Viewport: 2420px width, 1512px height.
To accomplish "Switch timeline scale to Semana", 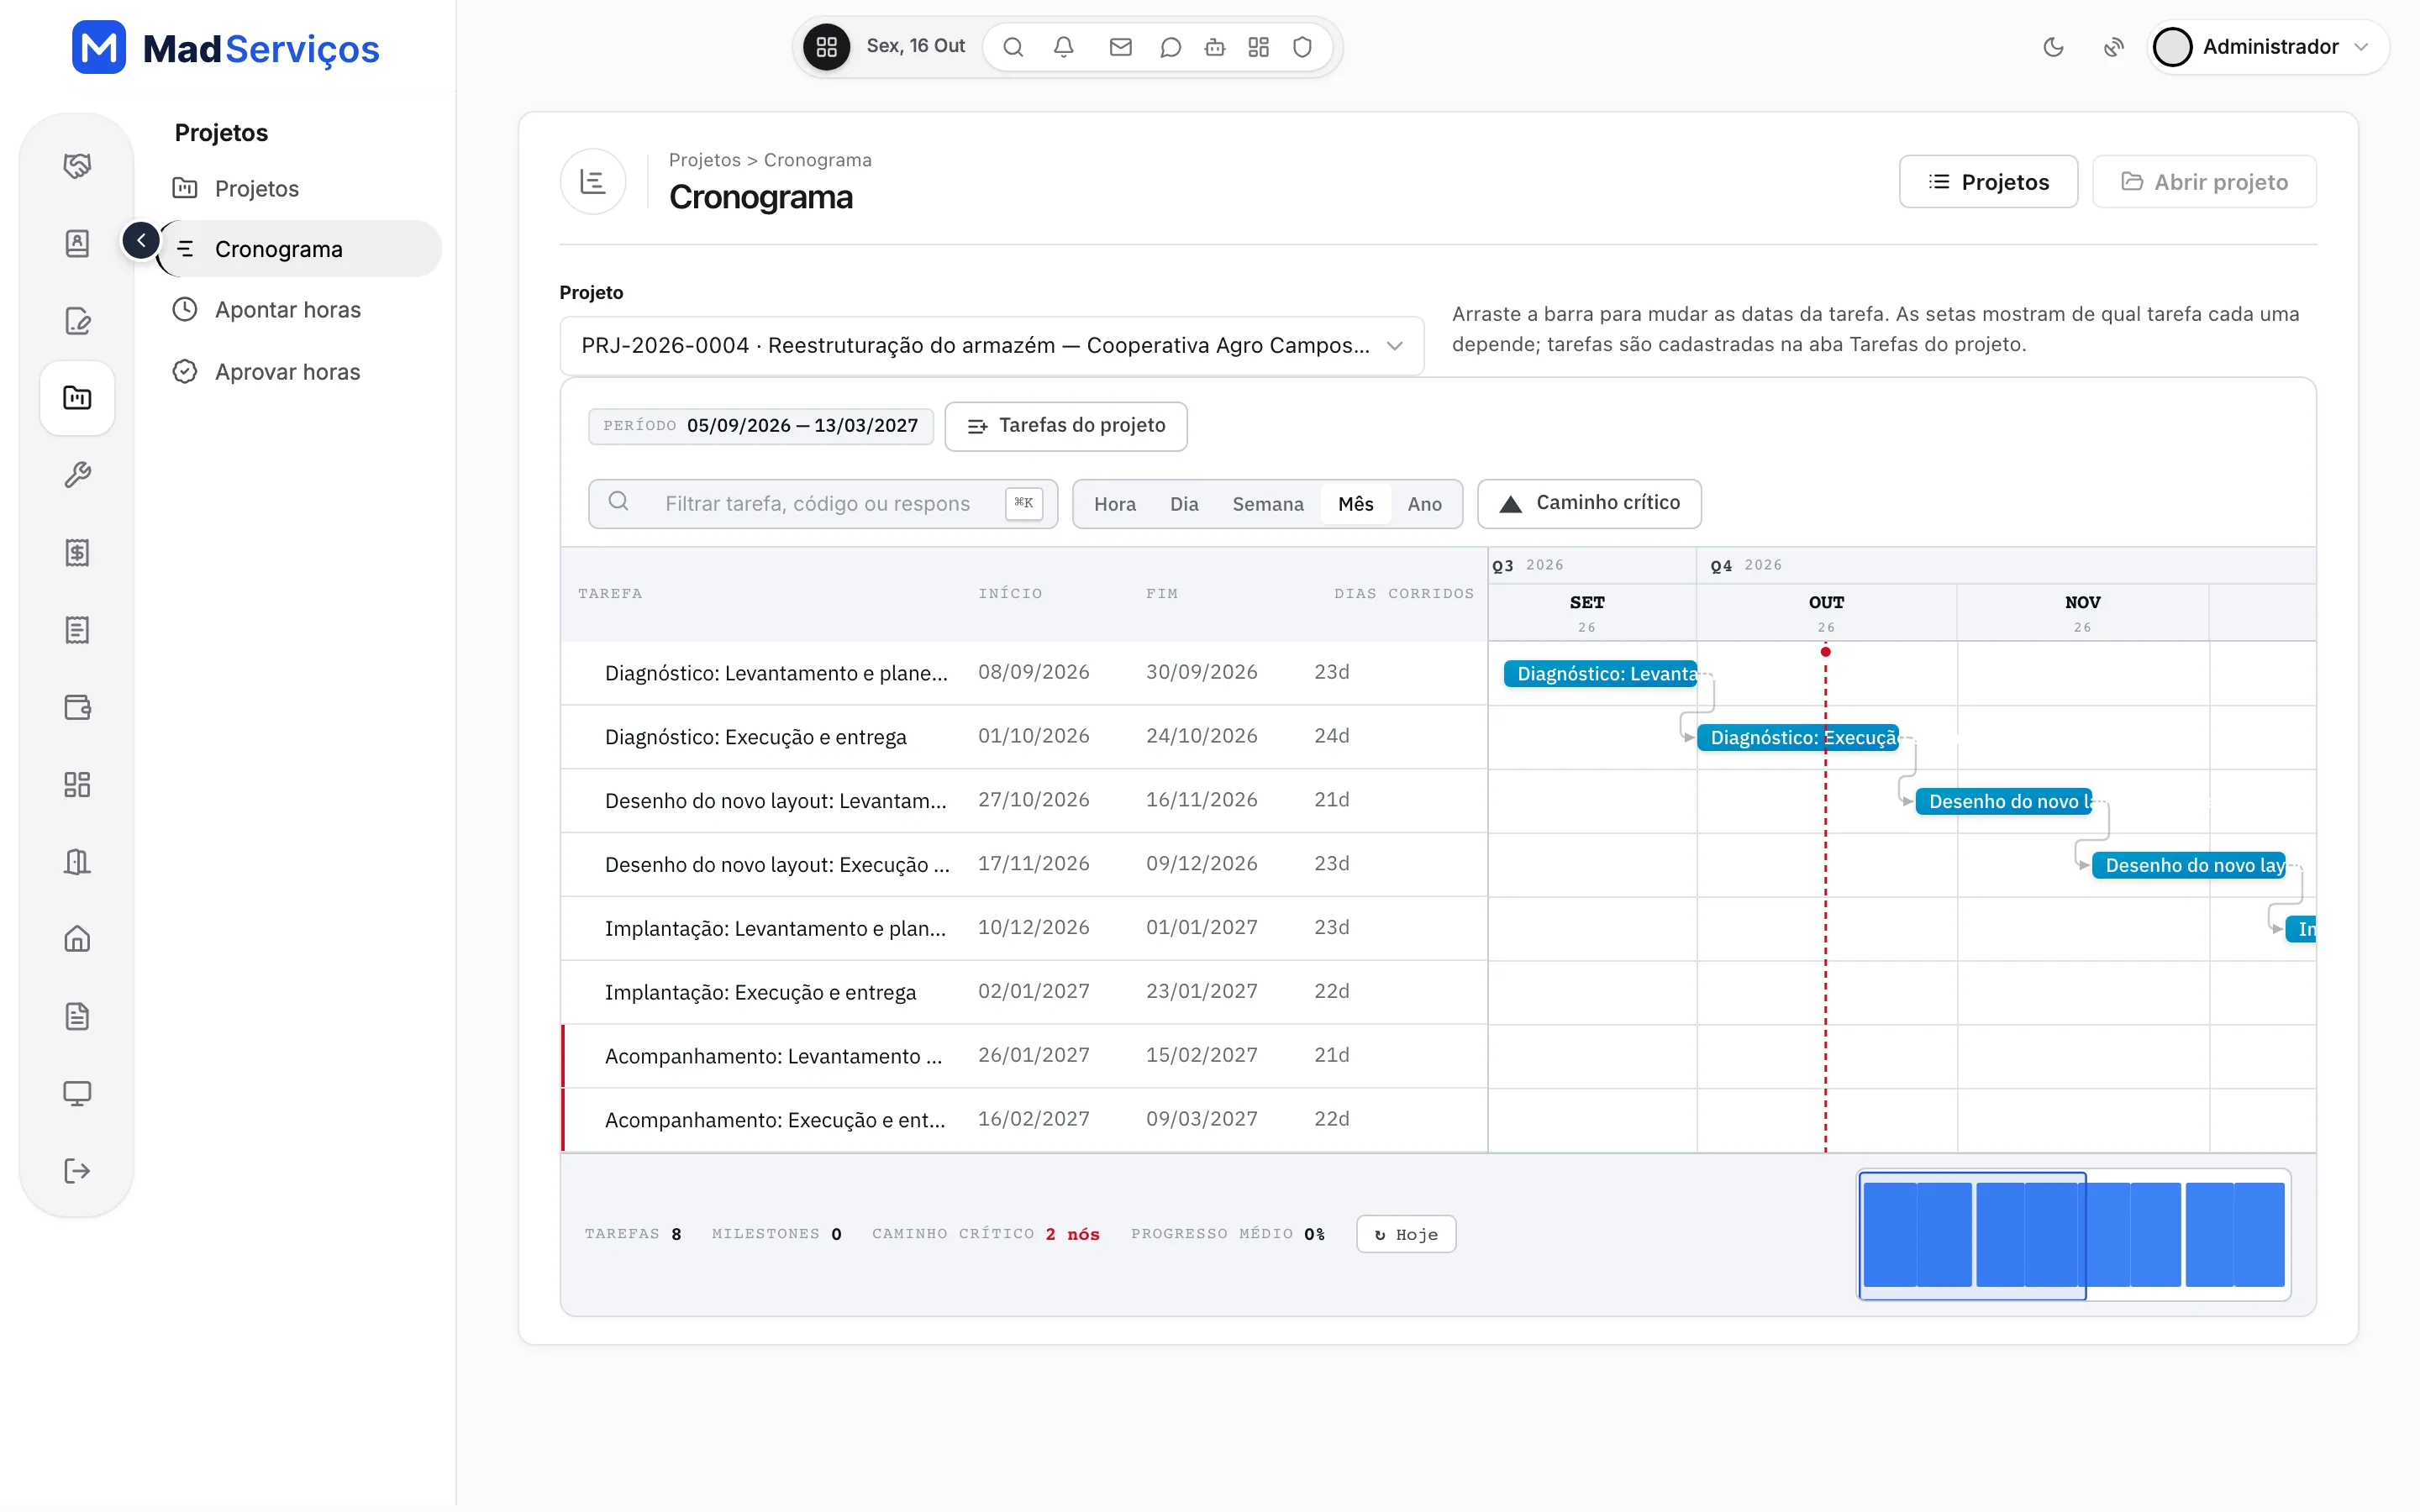I will pos(1267,504).
